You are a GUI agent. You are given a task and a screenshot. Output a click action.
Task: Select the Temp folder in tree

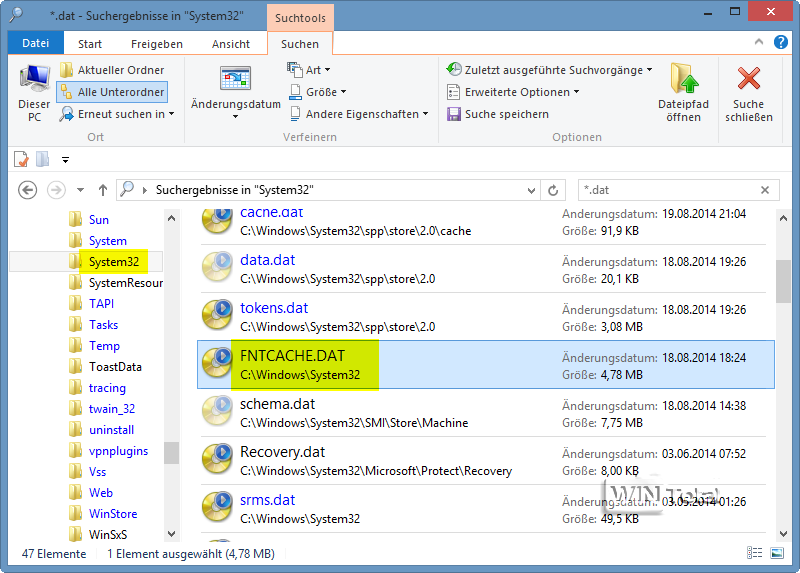[104, 346]
